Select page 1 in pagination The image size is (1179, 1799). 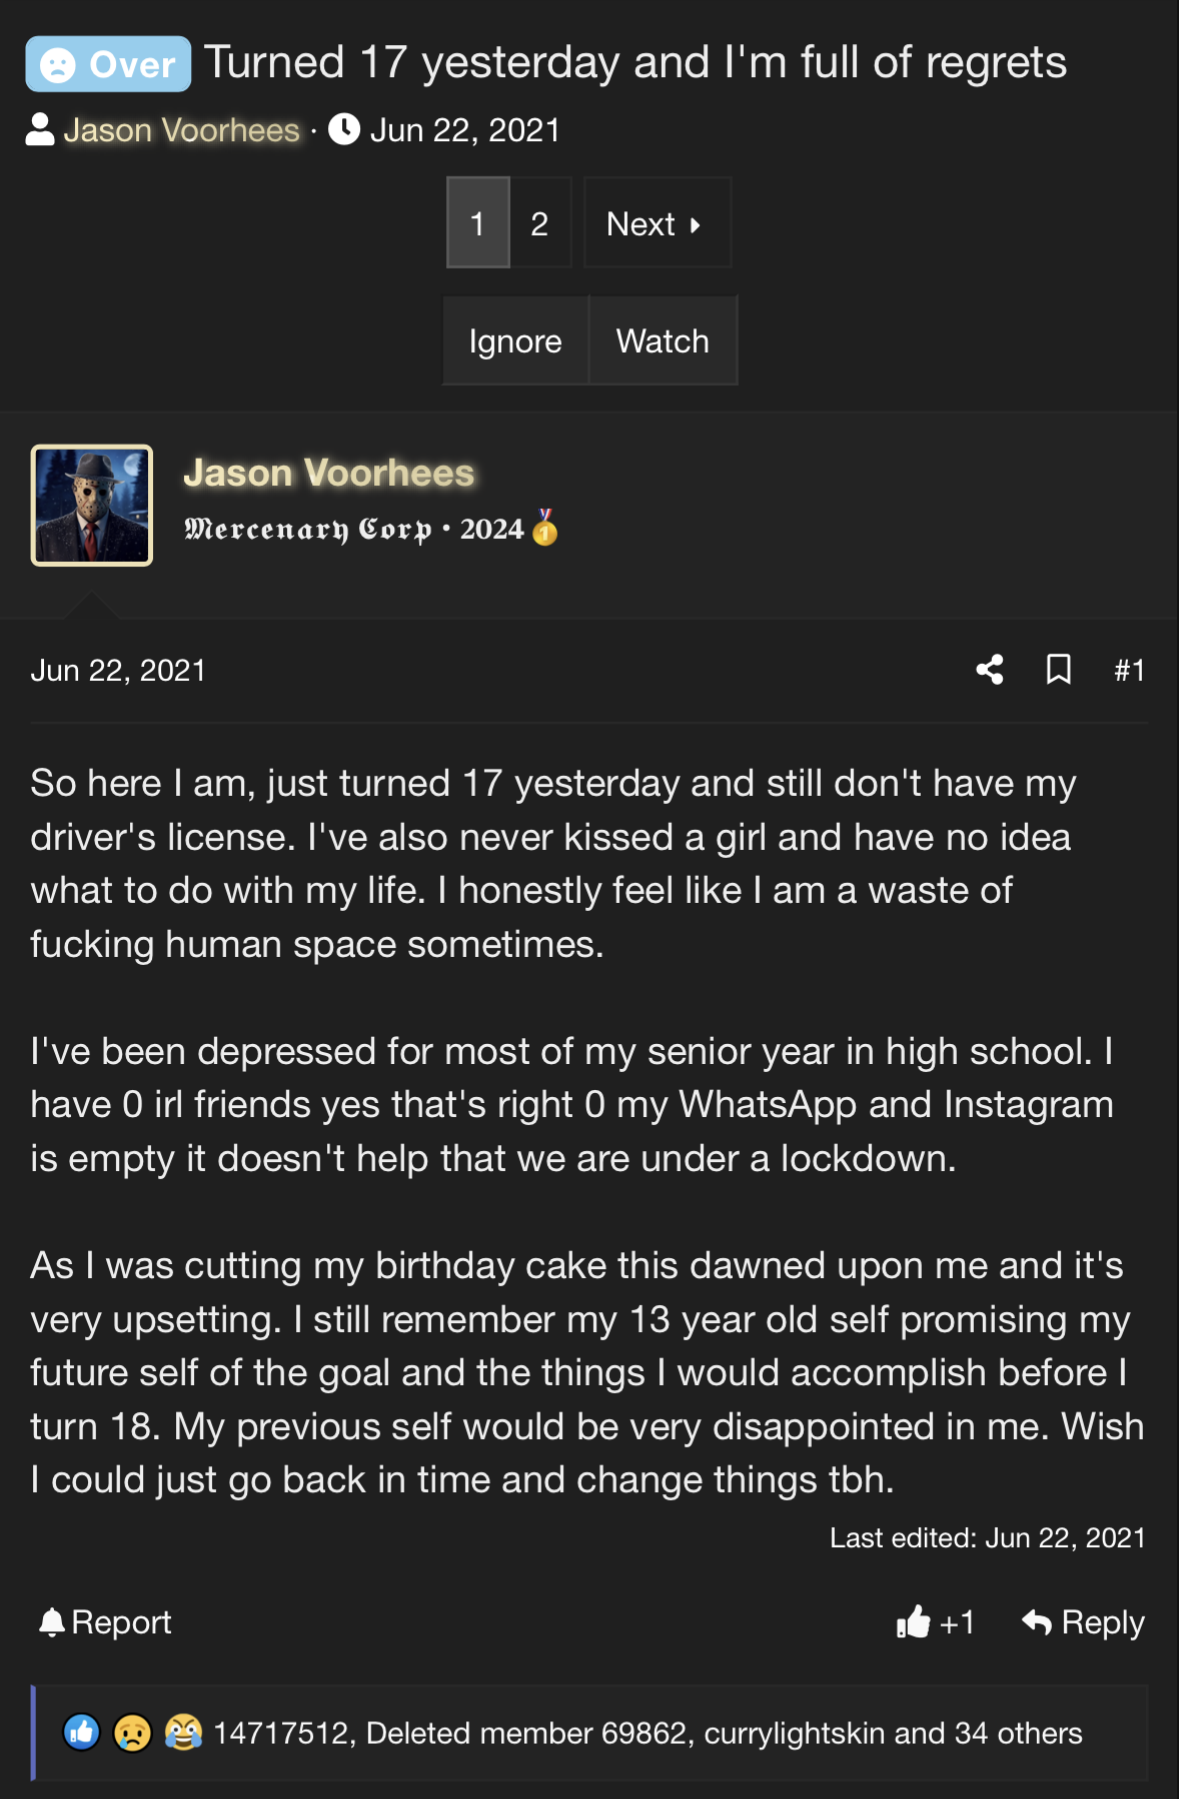[478, 223]
